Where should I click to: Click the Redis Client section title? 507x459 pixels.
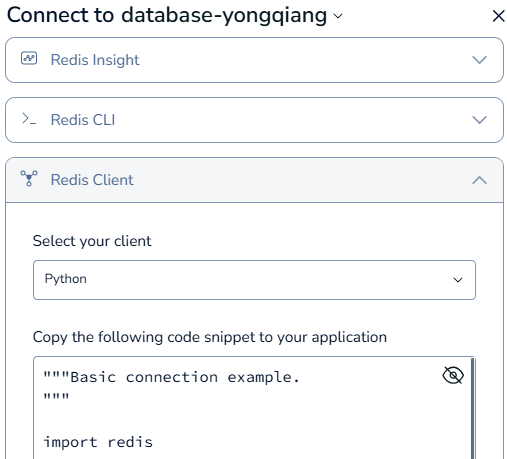[x=92, y=180]
